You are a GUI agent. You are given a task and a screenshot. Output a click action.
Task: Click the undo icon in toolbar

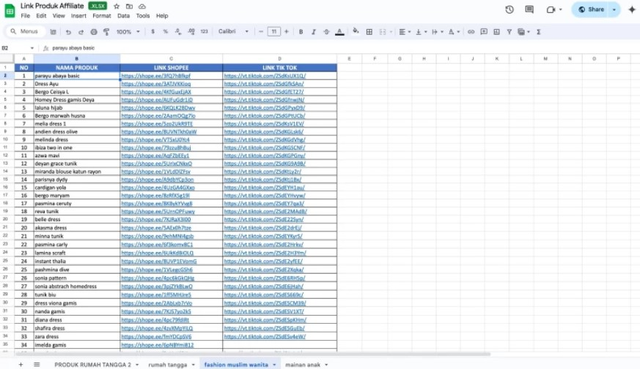pos(68,32)
